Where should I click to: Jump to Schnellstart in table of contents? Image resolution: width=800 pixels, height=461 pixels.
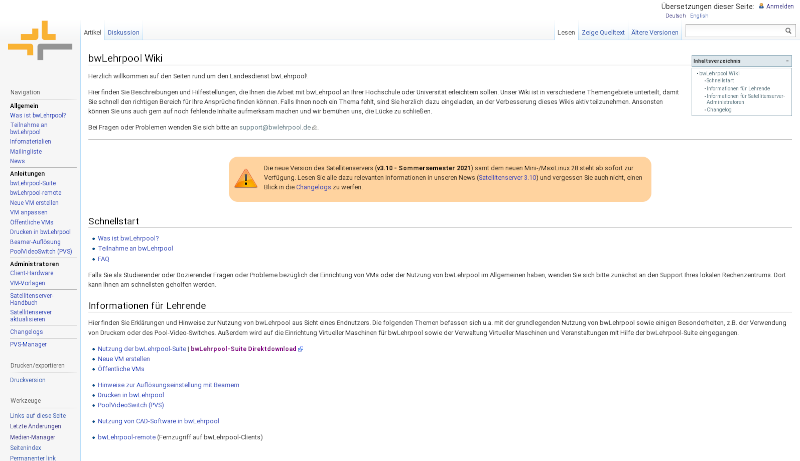pyautogui.click(x=720, y=81)
